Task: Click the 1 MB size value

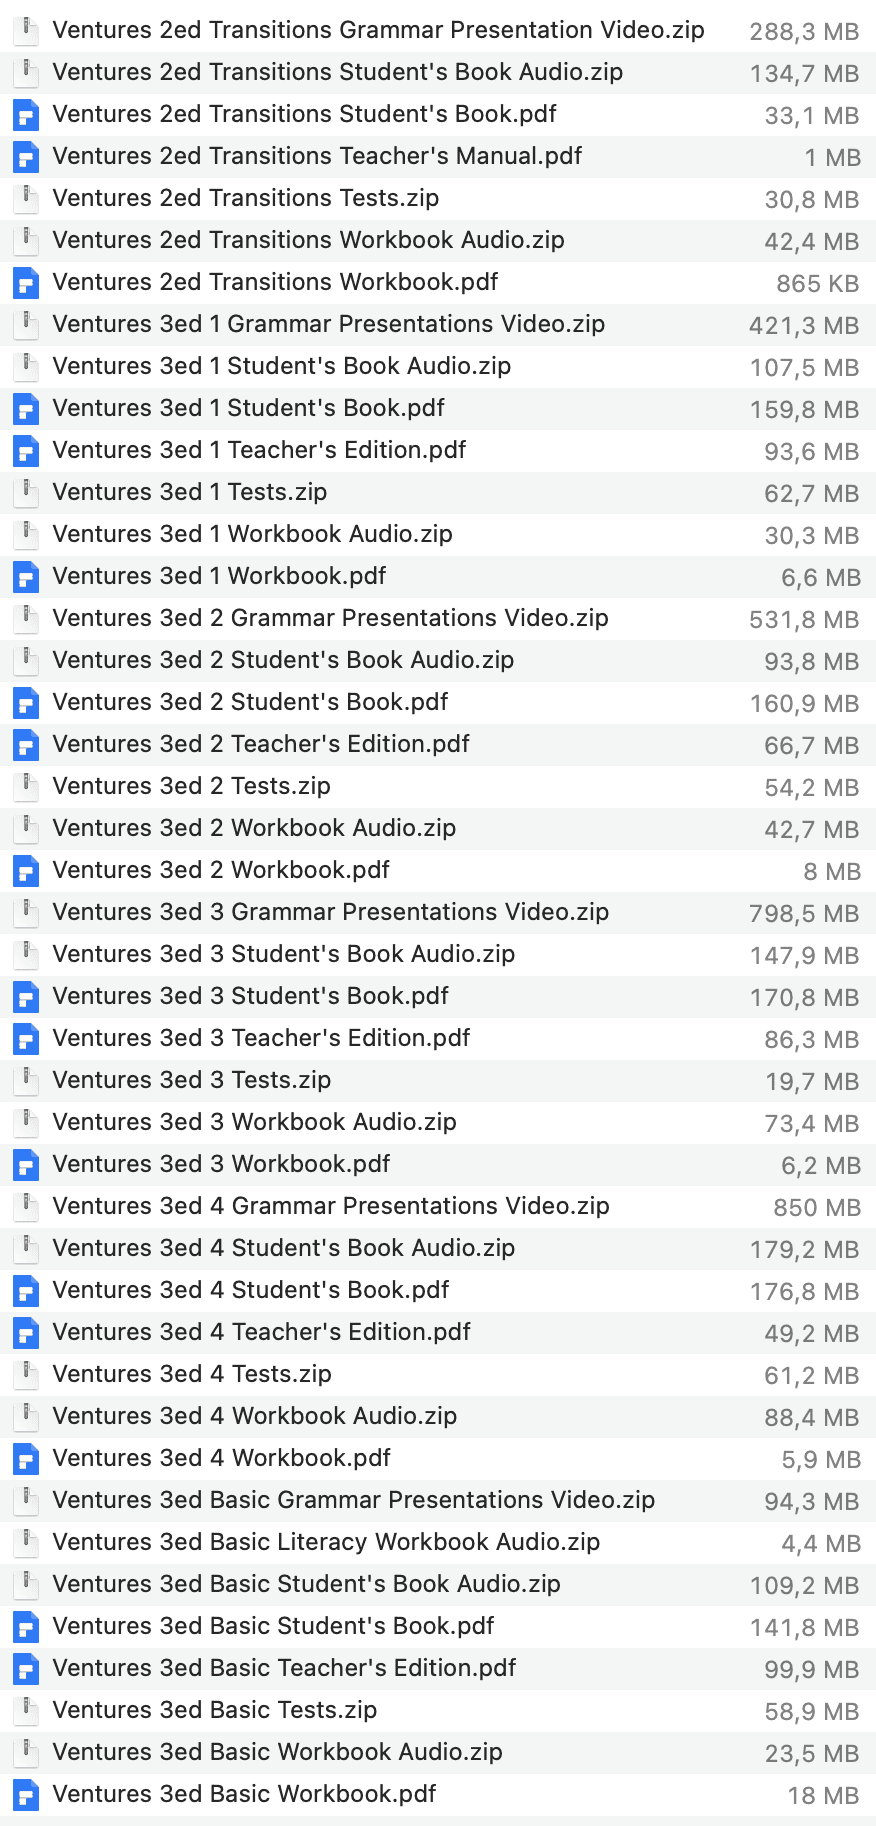Action: pyautogui.click(x=832, y=158)
